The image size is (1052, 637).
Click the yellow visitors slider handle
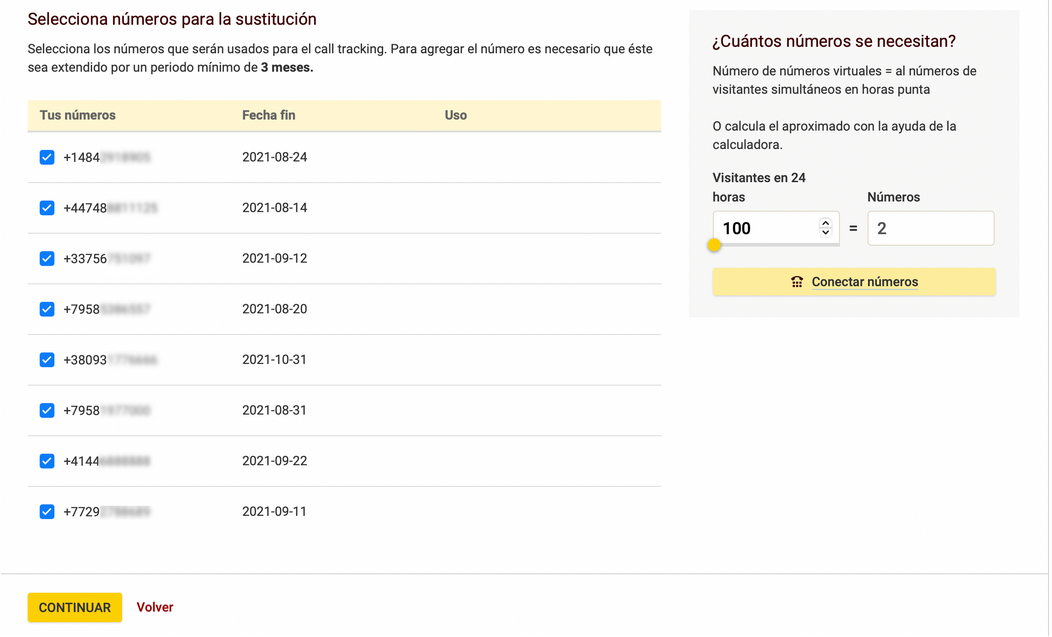pos(714,245)
